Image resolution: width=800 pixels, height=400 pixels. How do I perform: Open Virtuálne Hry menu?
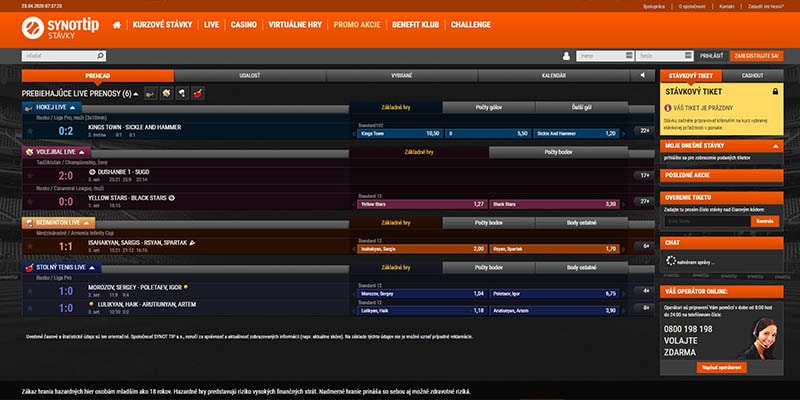point(295,24)
